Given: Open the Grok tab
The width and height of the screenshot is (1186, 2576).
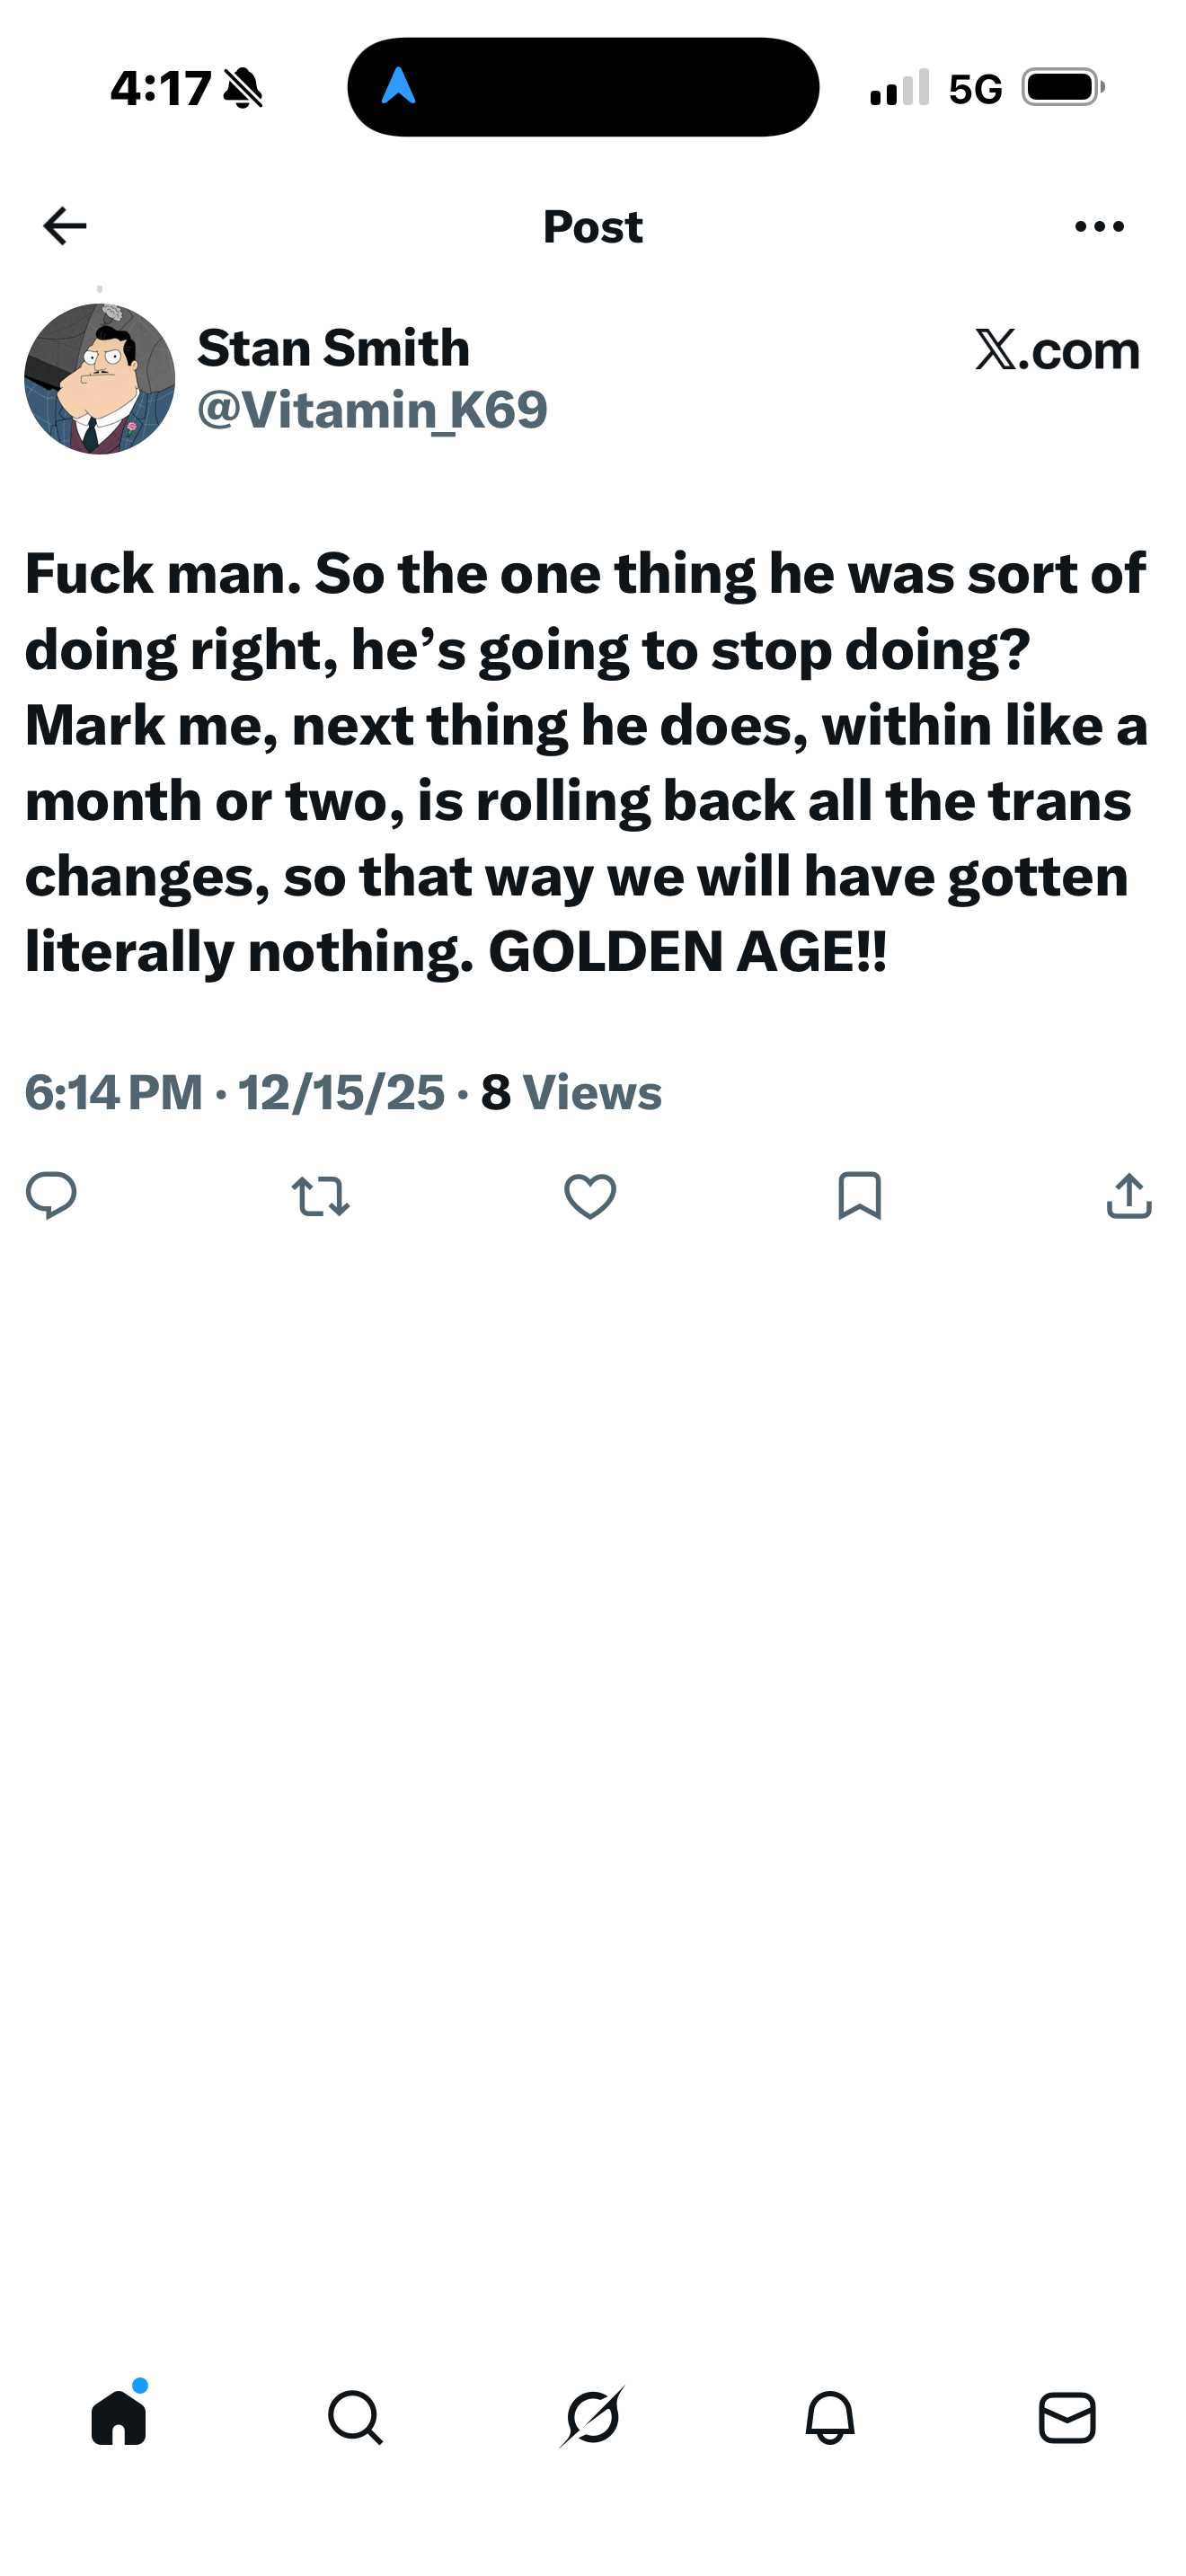Looking at the screenshot, I should tap(593, 2418).
